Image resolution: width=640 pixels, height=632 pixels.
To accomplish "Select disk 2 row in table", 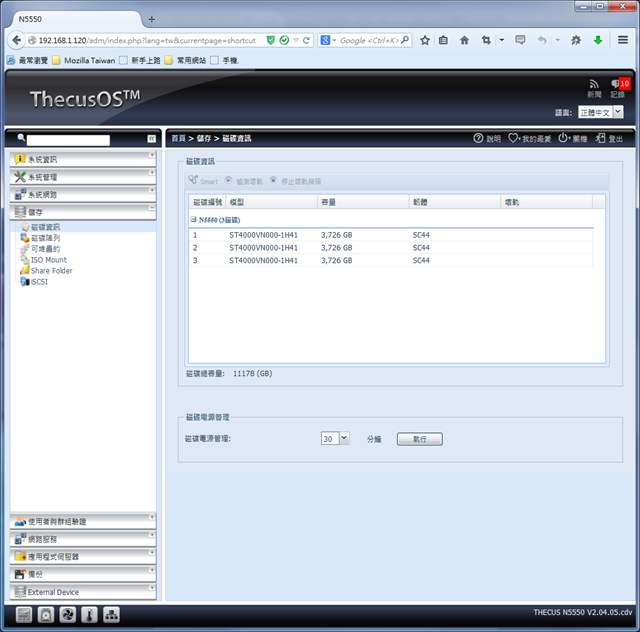I will point(391,248).
